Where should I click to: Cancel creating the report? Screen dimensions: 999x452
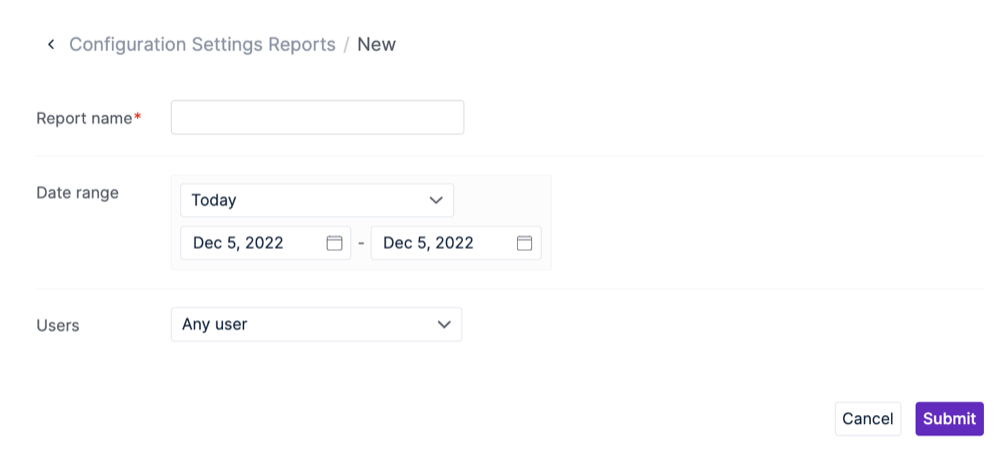[x=868, y=419]
